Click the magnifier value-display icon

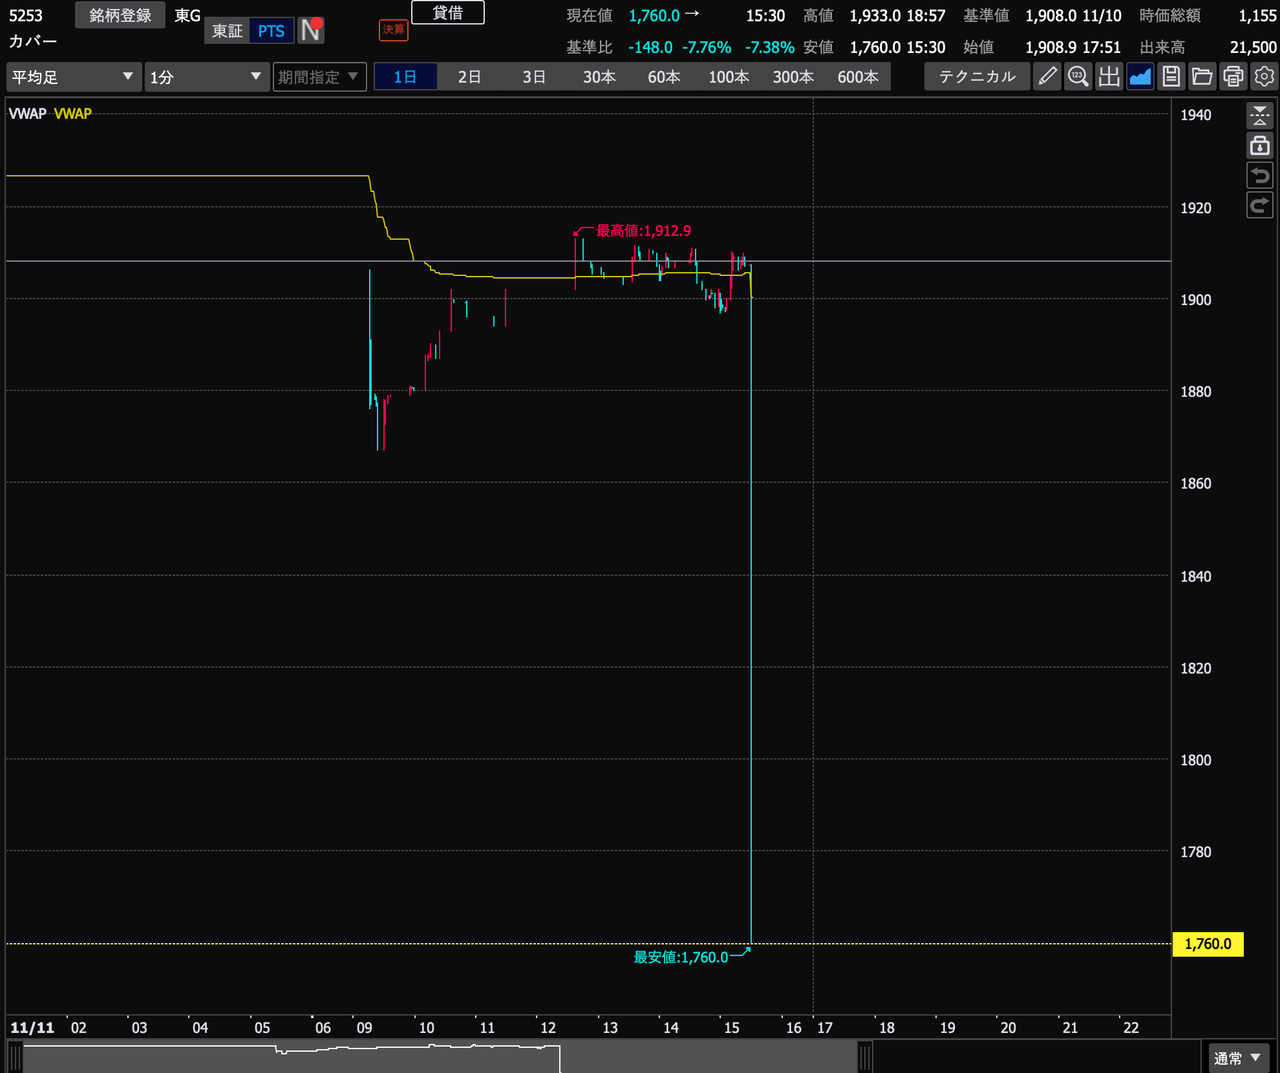pyautogui.click(x=1078, y=77)
